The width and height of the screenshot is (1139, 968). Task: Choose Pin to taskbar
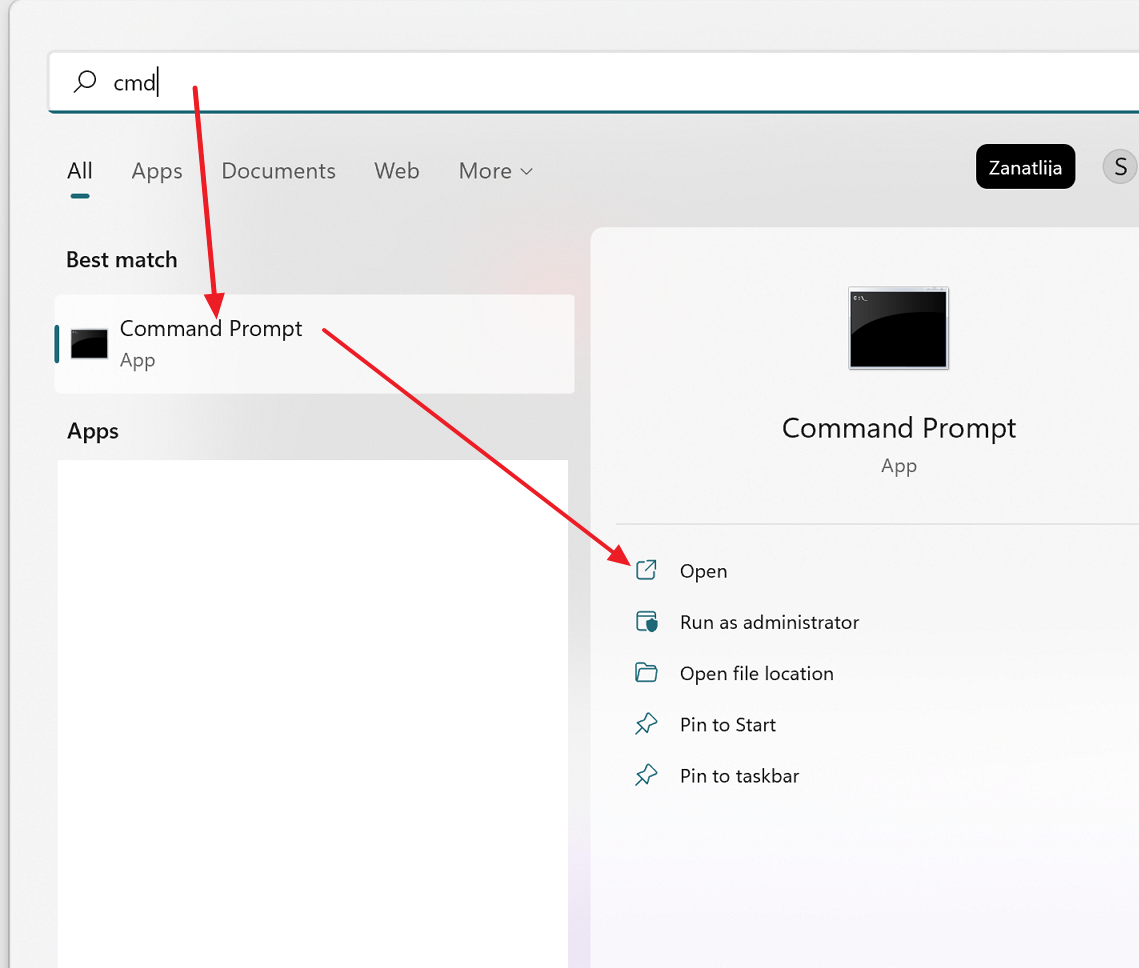pos(739,776)
